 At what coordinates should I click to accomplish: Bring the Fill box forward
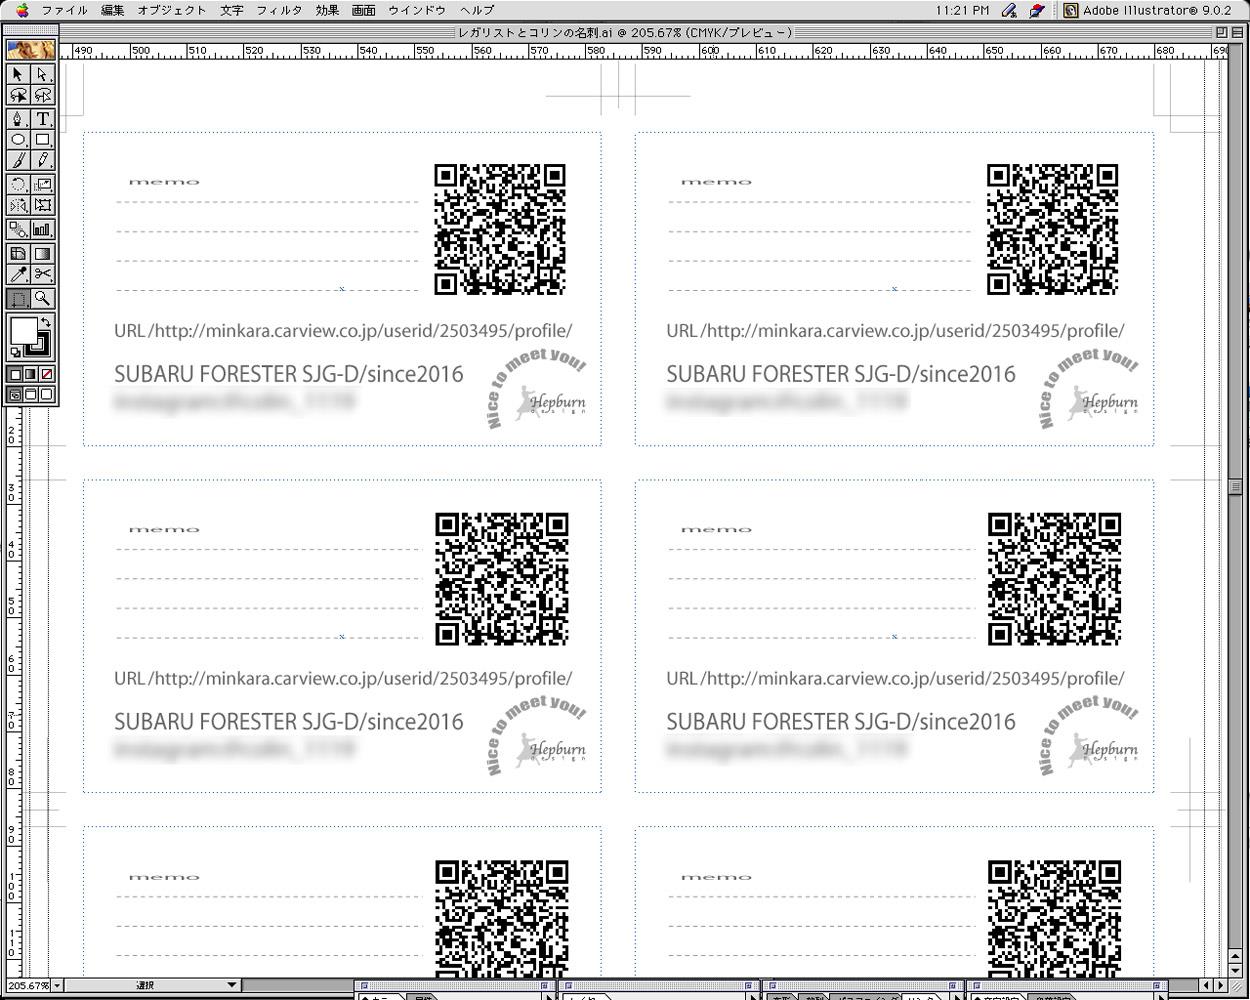[x=22, y=330]
